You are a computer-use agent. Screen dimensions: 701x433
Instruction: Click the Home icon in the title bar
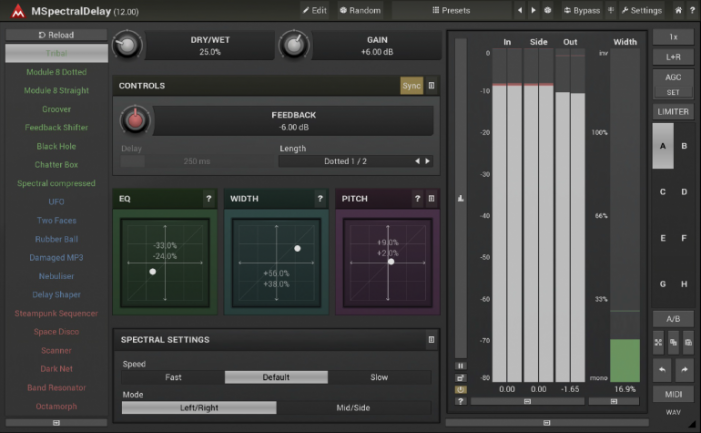[x=678, y=10]
